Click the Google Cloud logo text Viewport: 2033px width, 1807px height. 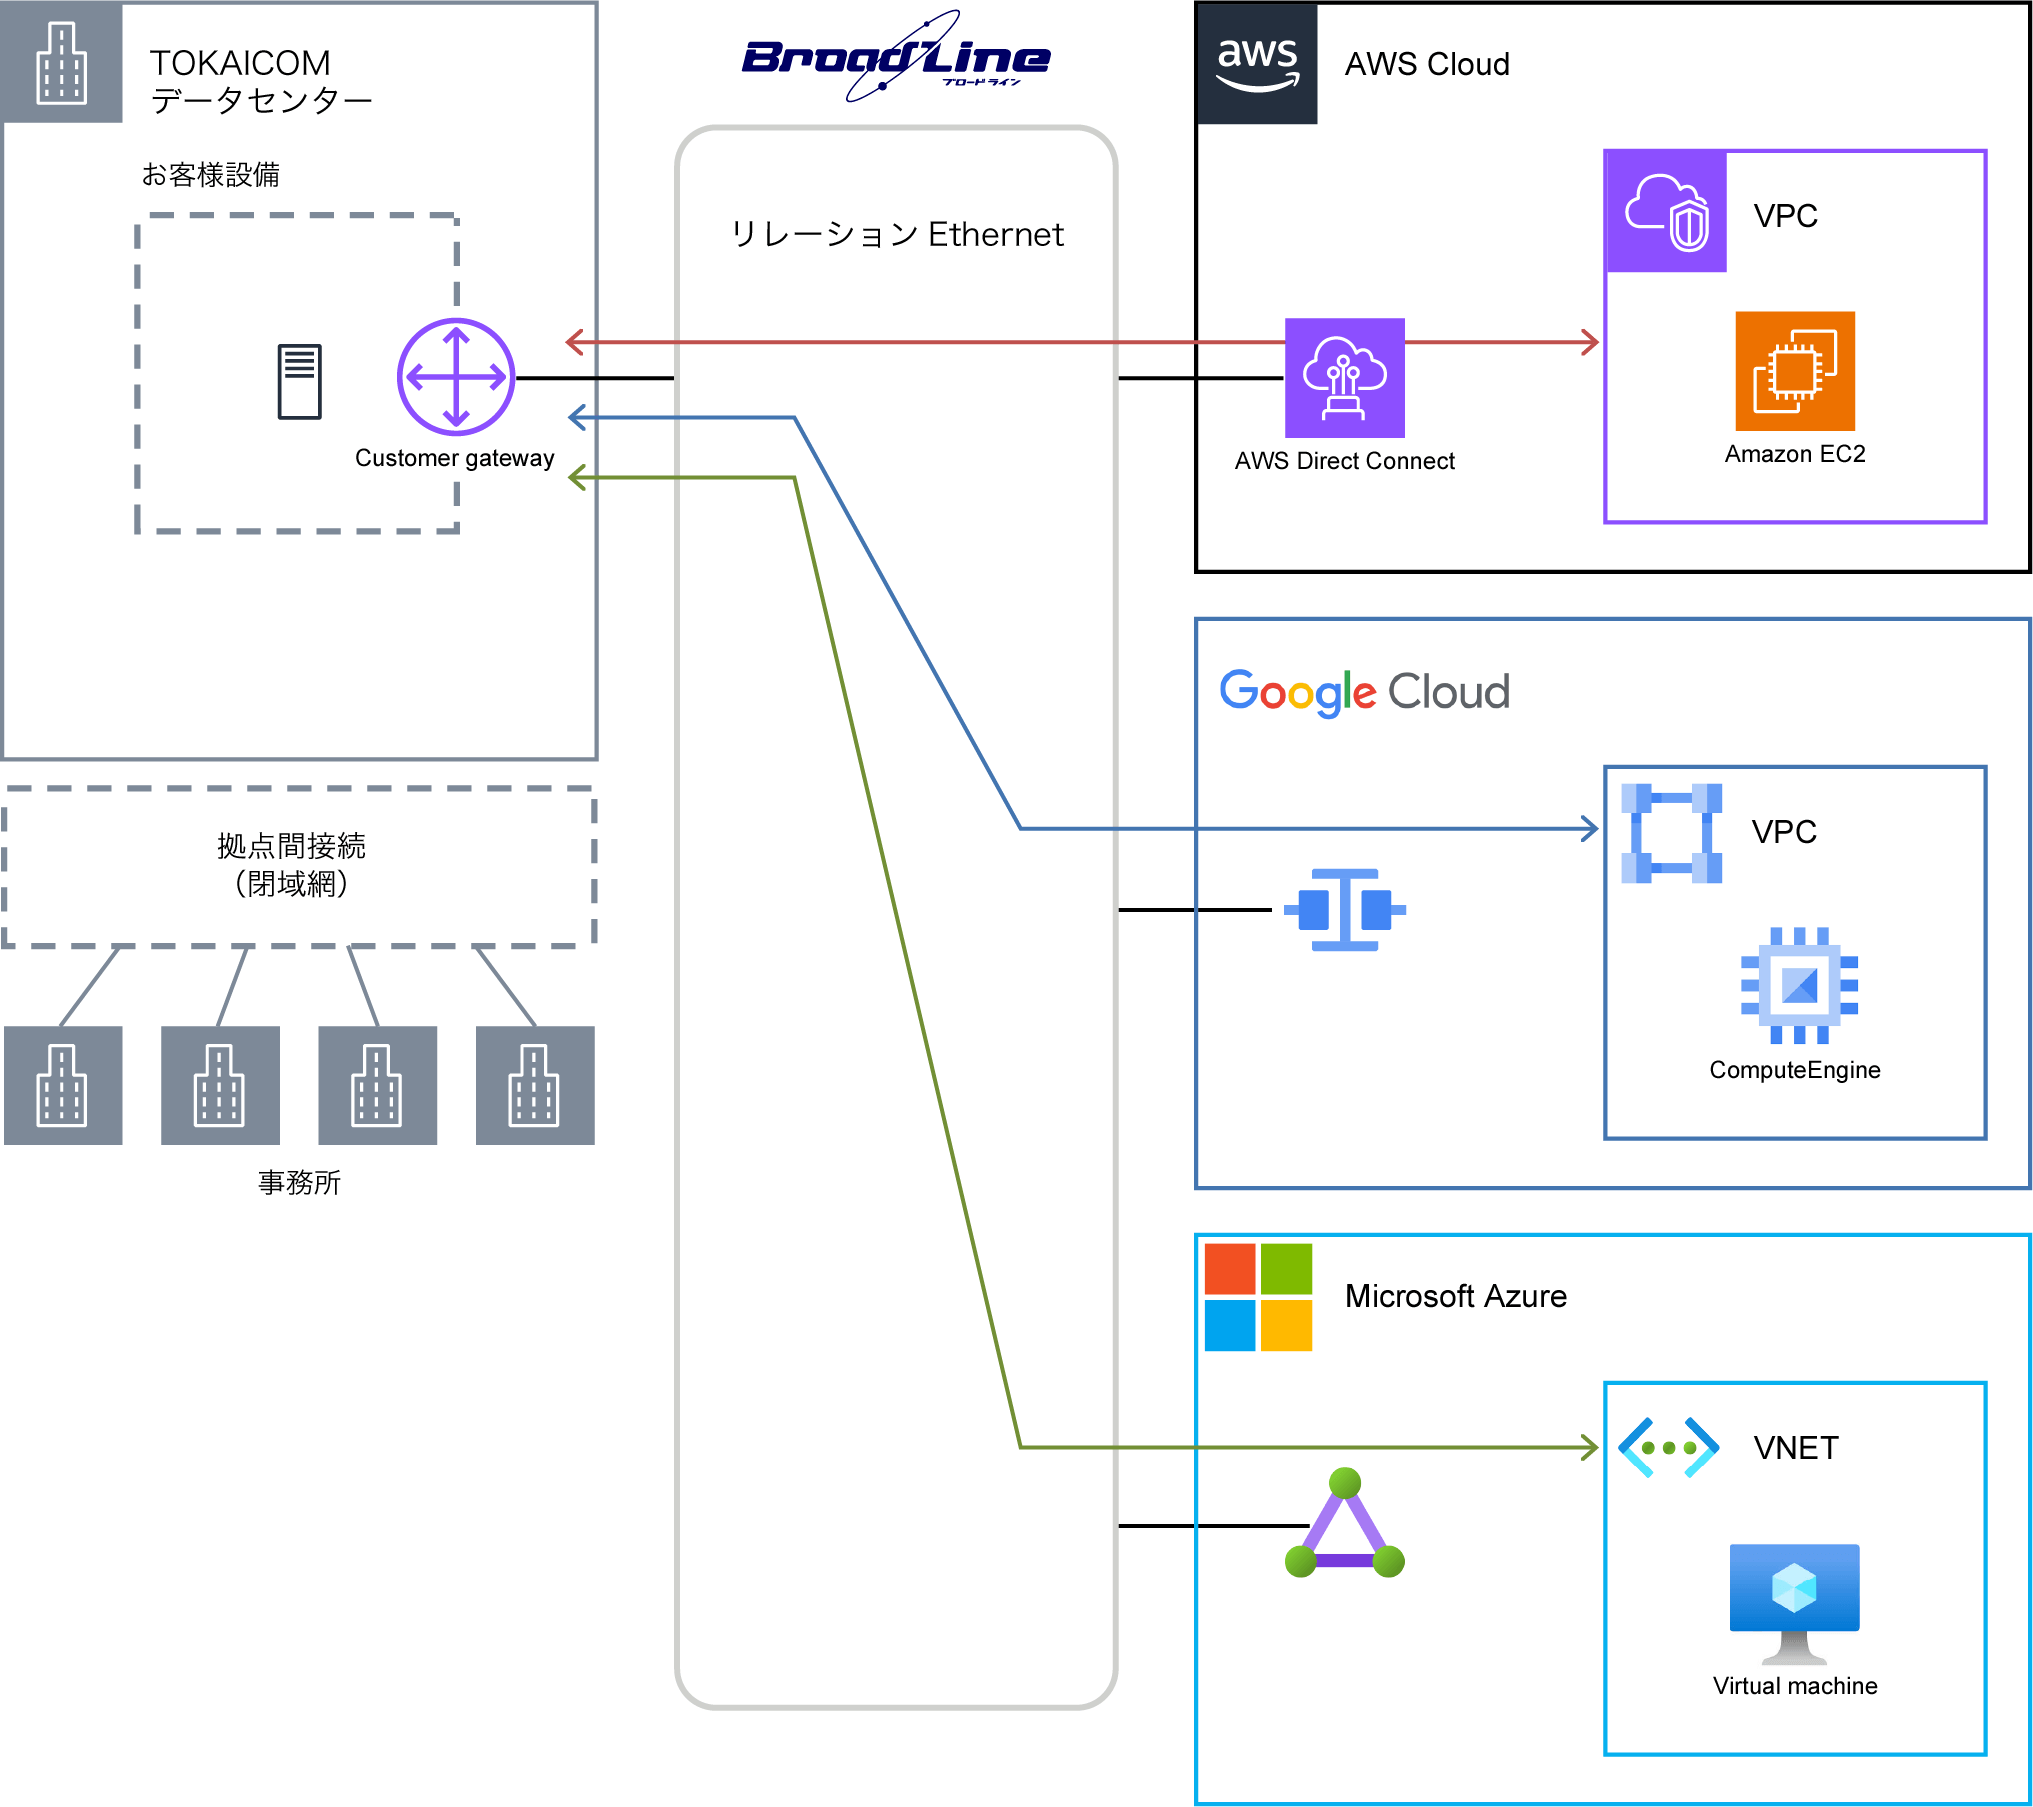(1364, 692)
